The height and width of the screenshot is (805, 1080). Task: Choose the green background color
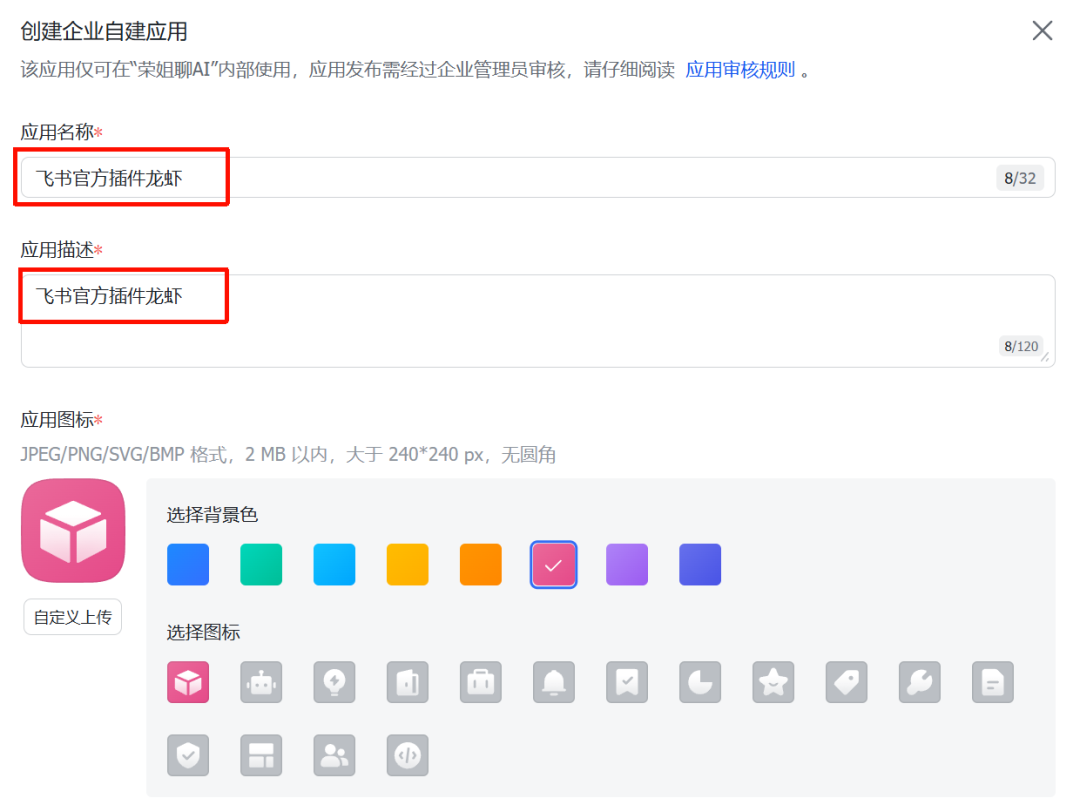(261, 565)
